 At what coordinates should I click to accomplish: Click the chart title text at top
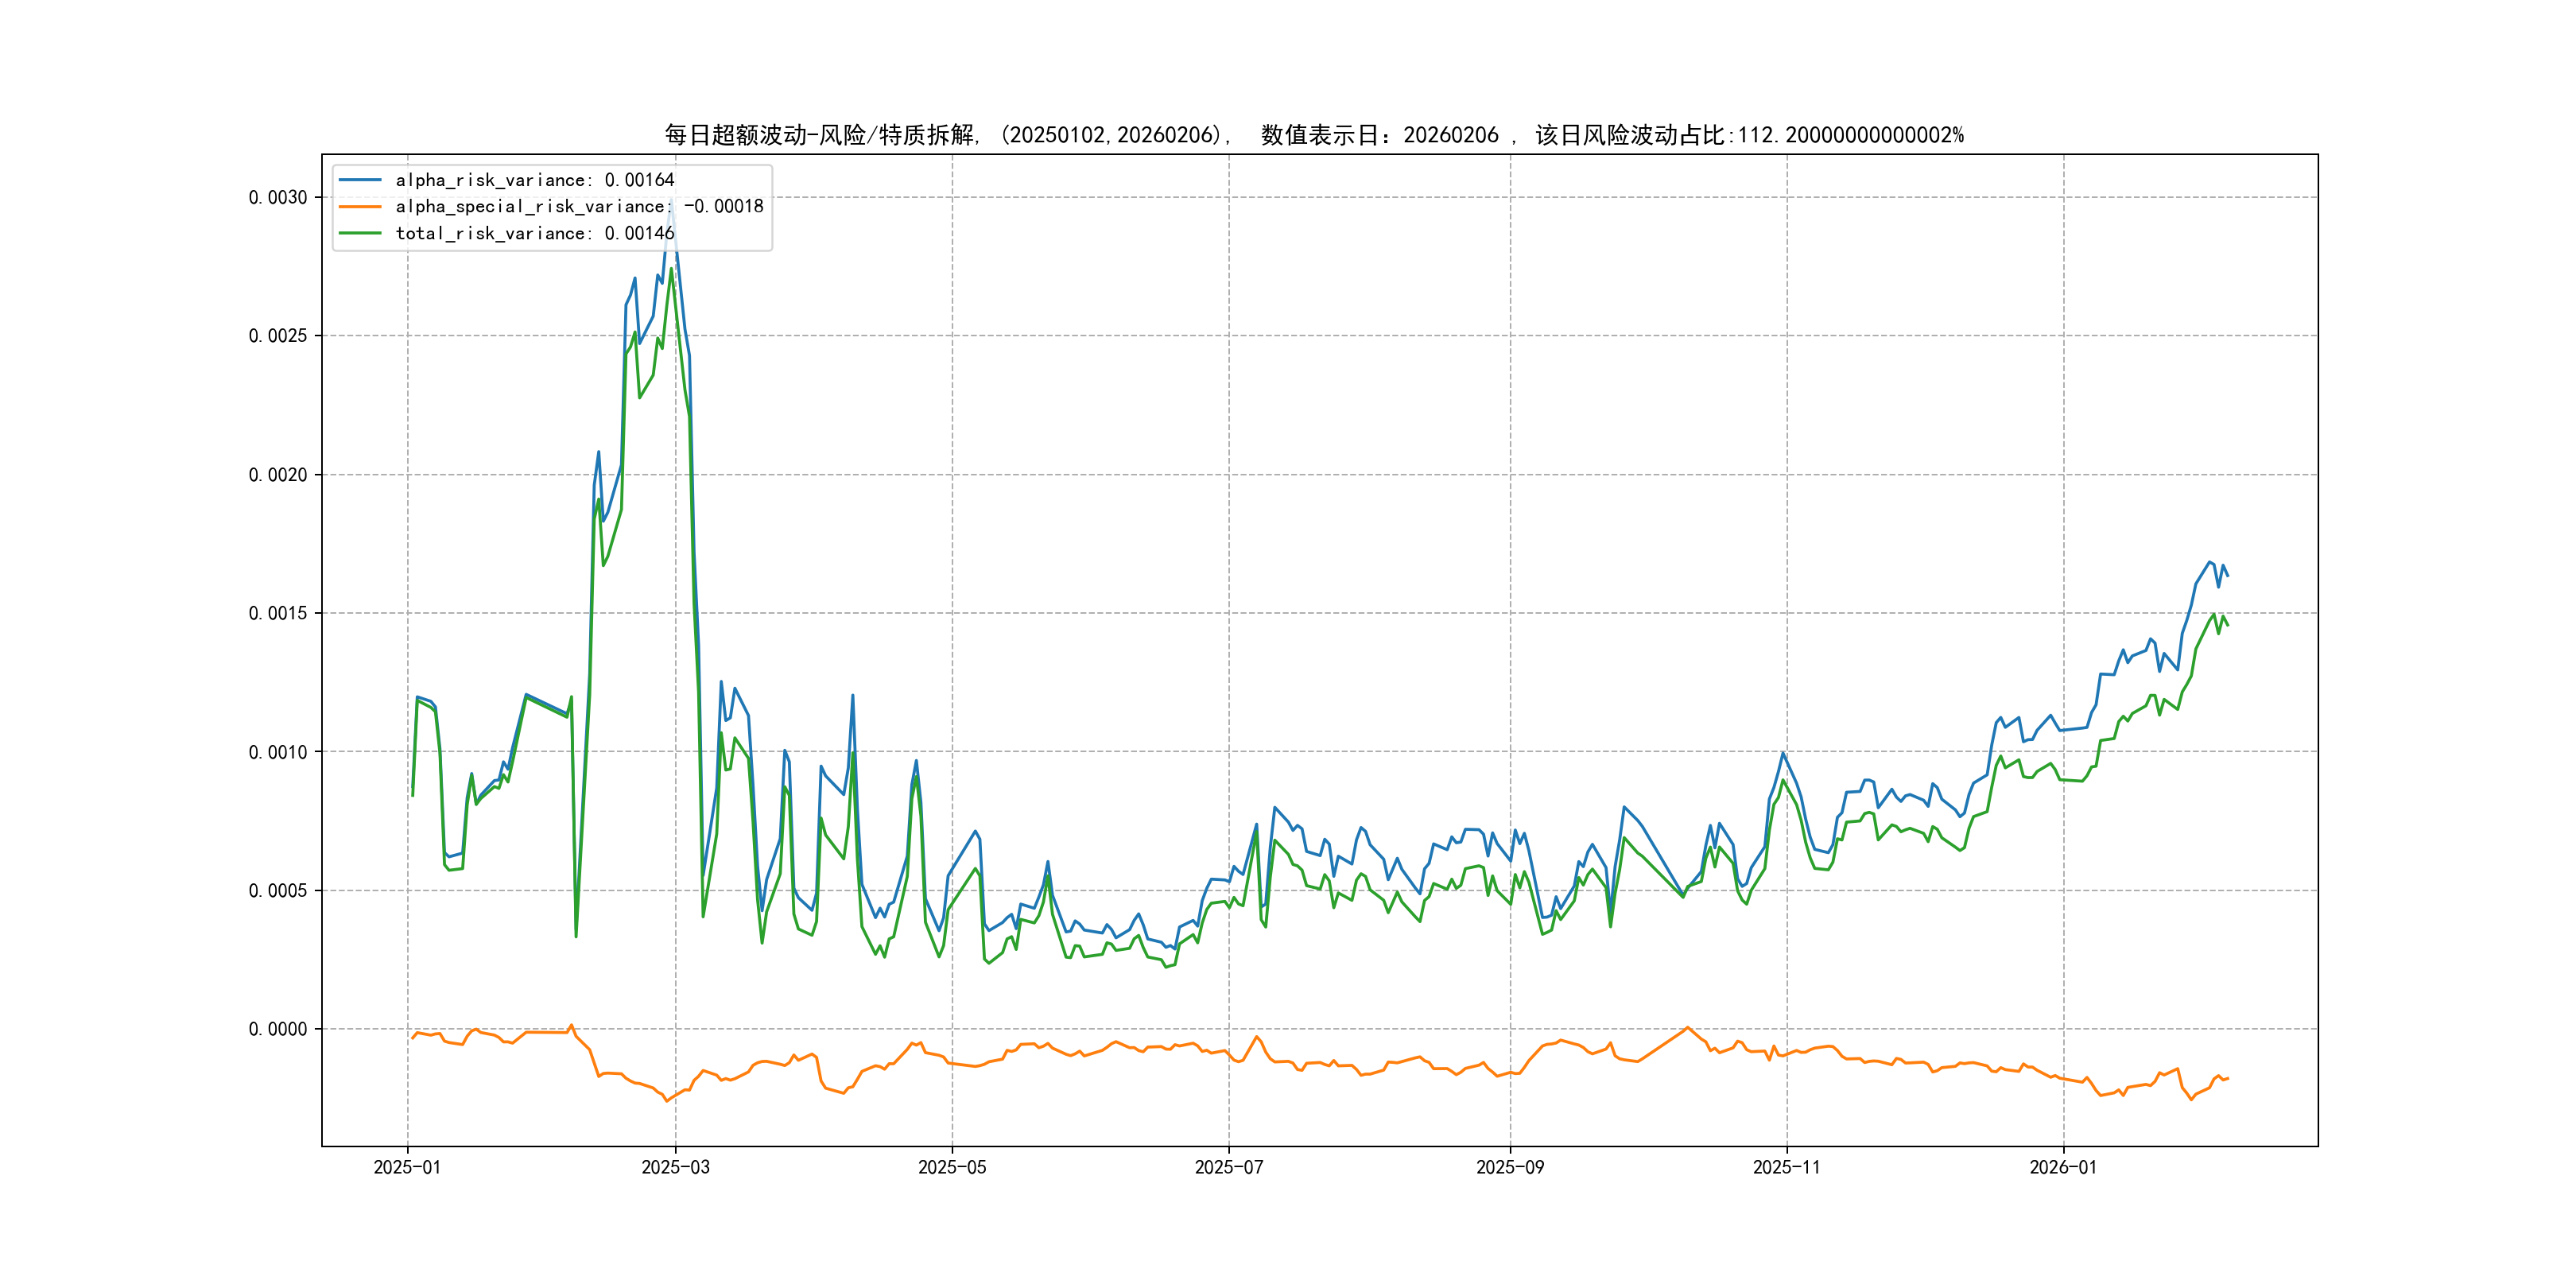(1314, 135)
